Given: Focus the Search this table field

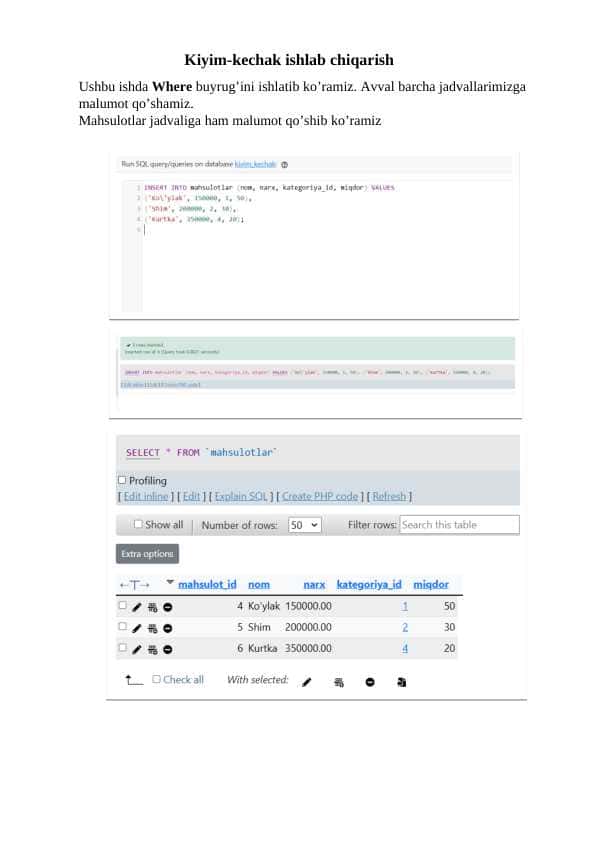Looking at the screenshot, I should tap(460, 525).
